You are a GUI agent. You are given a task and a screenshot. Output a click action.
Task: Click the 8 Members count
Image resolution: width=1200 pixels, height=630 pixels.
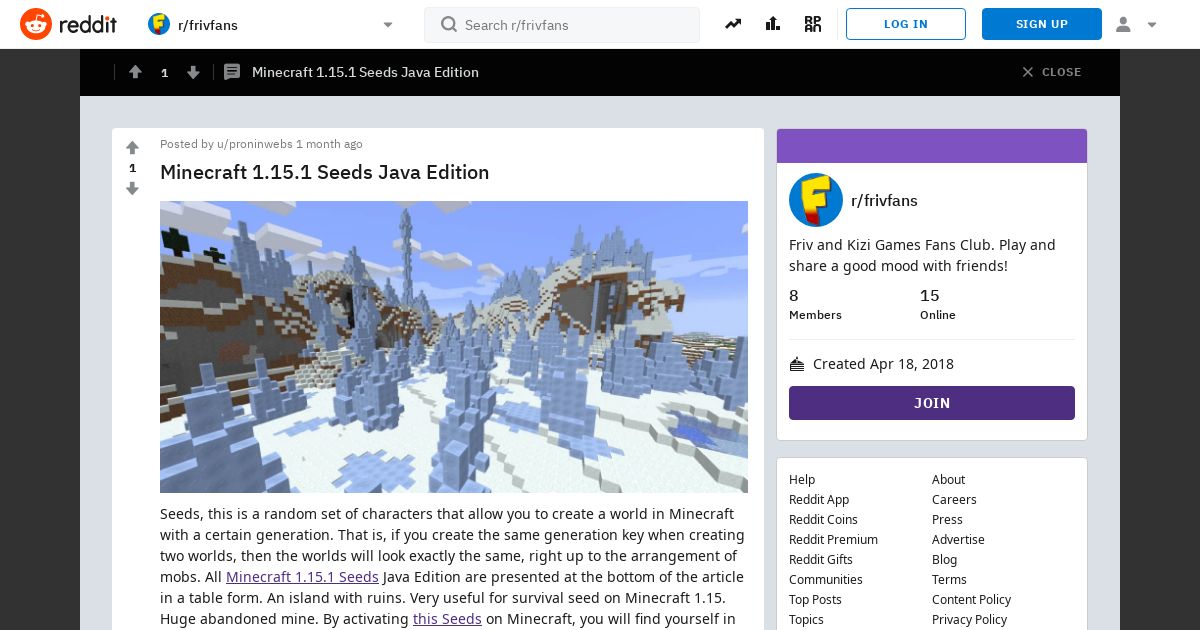[x=815, y=304]
